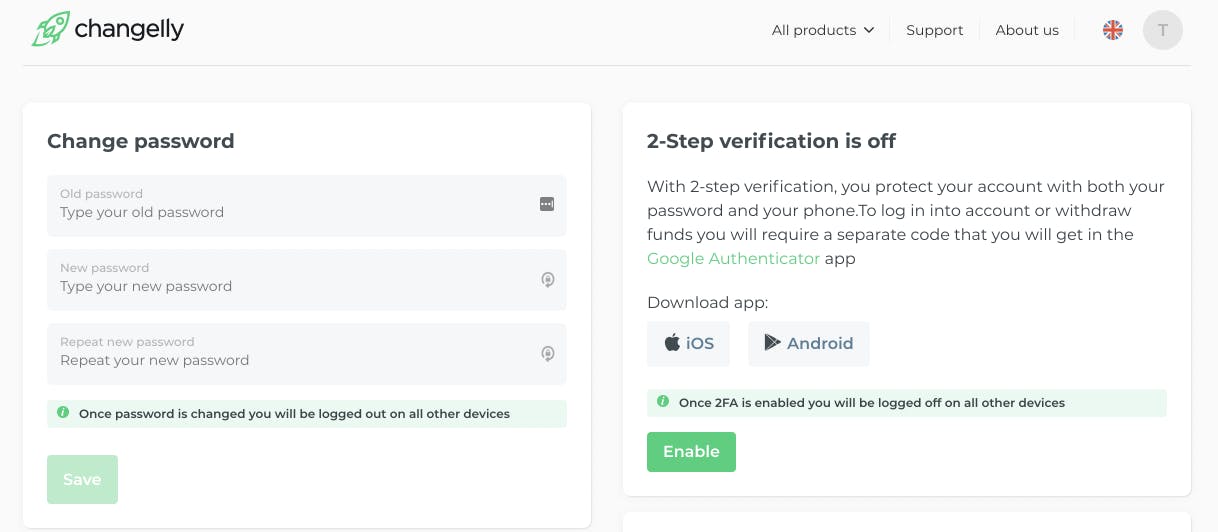
Task: Click the info icon beside password notice
Action: [63, 413]
